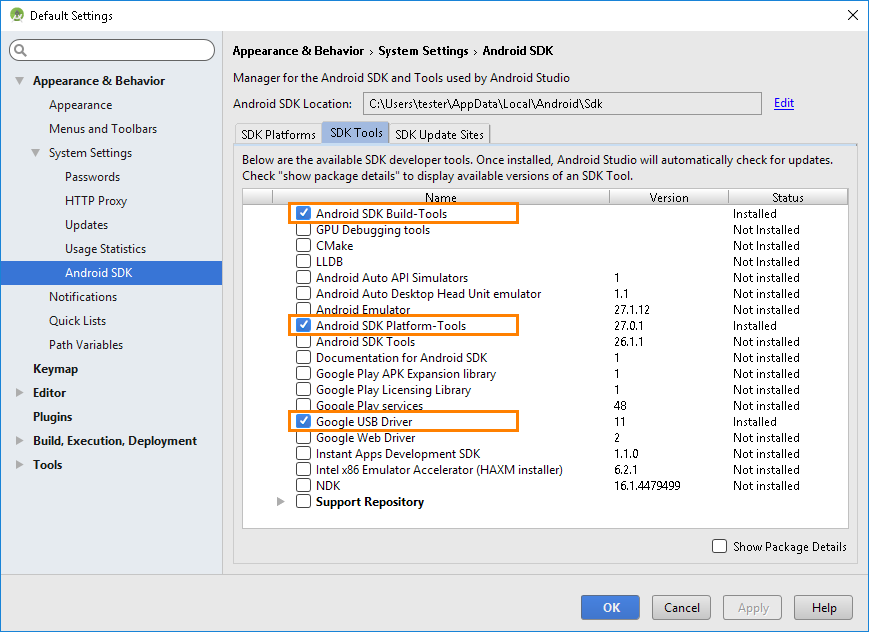Switch to SDK Platforms tab
869x632 pixels.
tap(278, 134)
